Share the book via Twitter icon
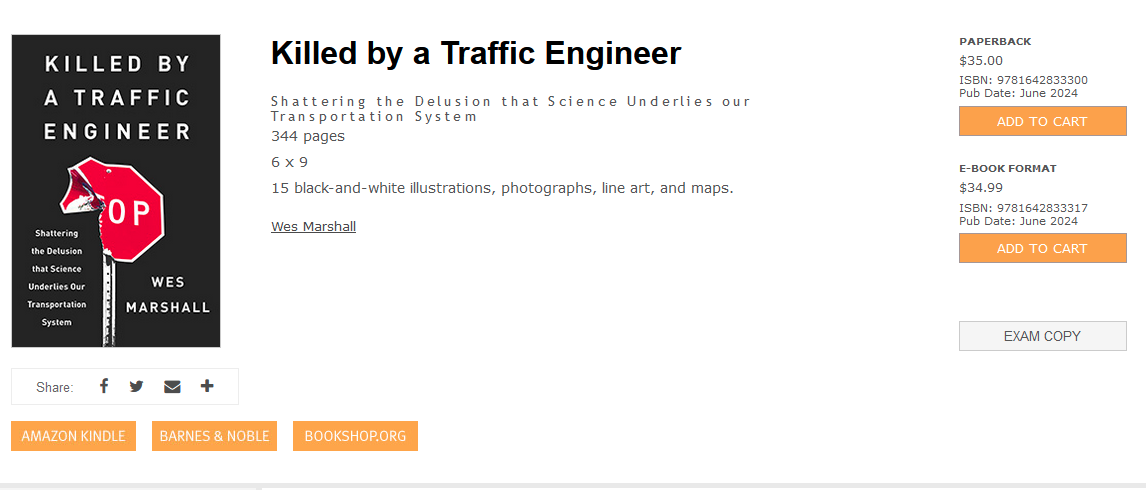Viewport: 1146px width, 490px height. pos(137,386)
